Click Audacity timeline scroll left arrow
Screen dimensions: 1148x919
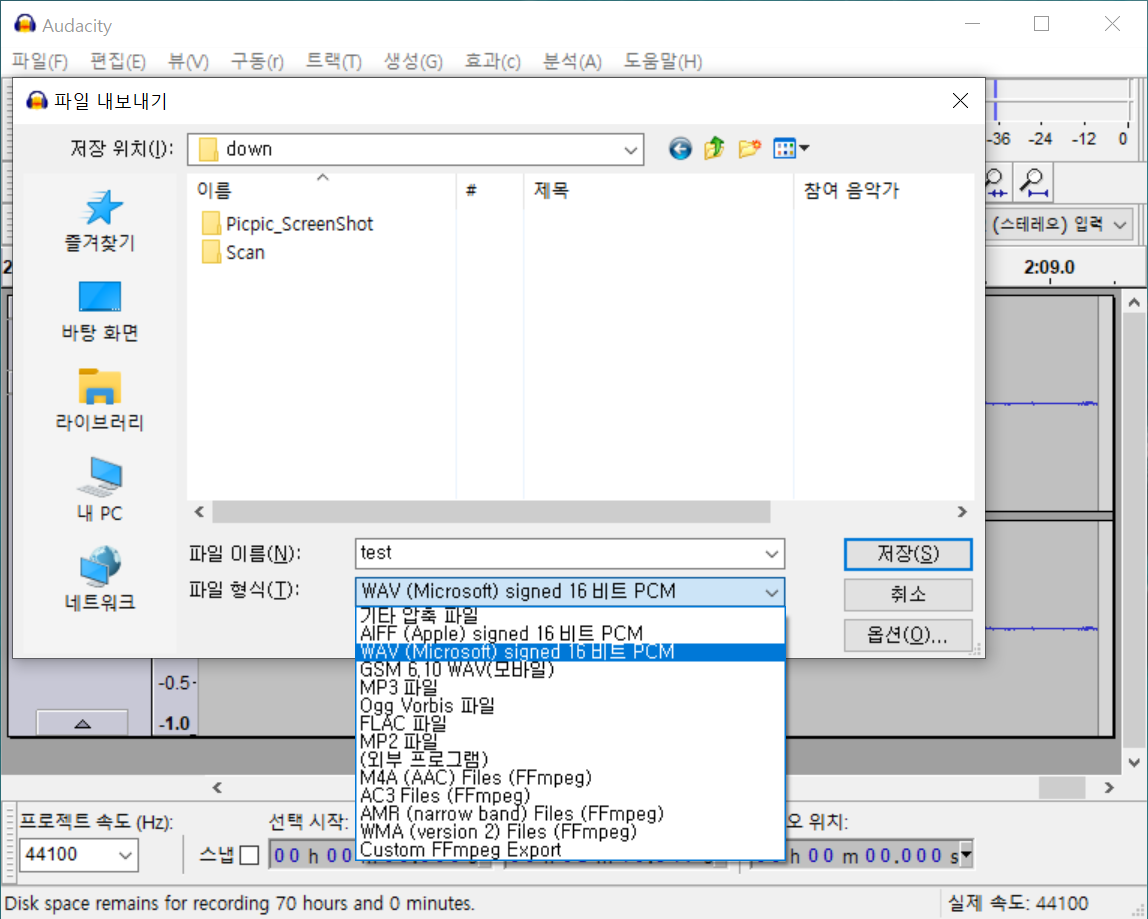coord(217,788)
